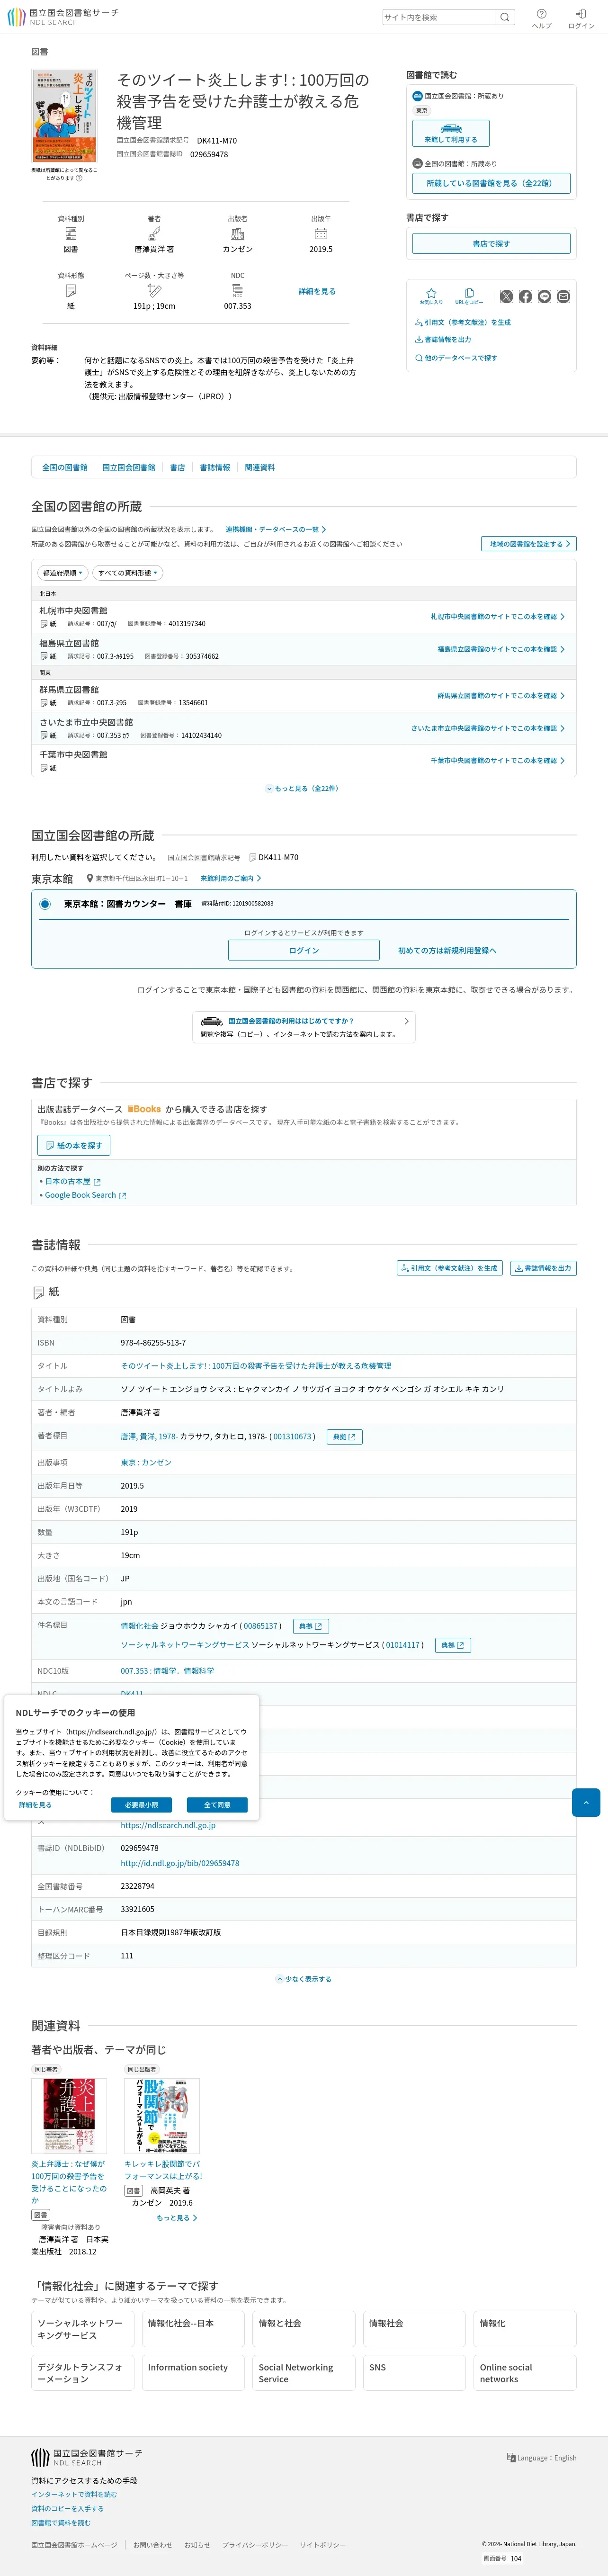Open 初めての方は新規利用登録へ link
608x2576 pixels.
(447, 950)
